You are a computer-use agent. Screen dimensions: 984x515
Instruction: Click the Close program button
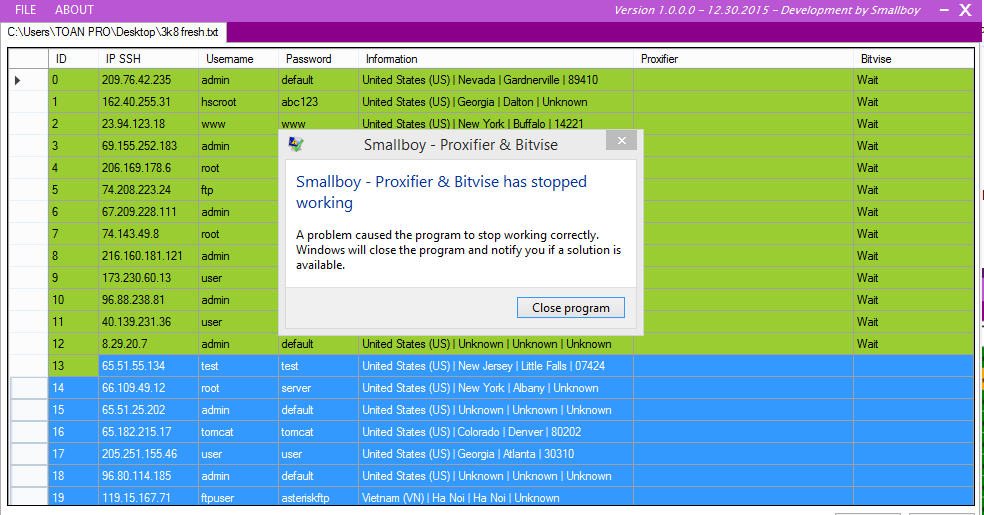pyautogui.click(x=570, y=307)
